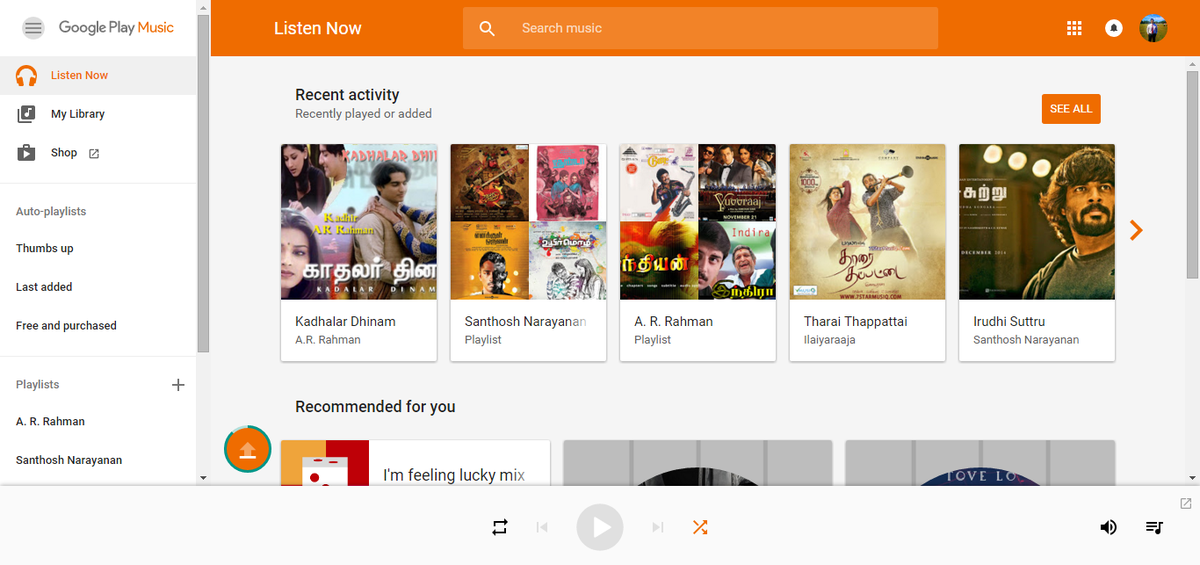Open the Last added auto-playlist

click(x=44, y=287)
